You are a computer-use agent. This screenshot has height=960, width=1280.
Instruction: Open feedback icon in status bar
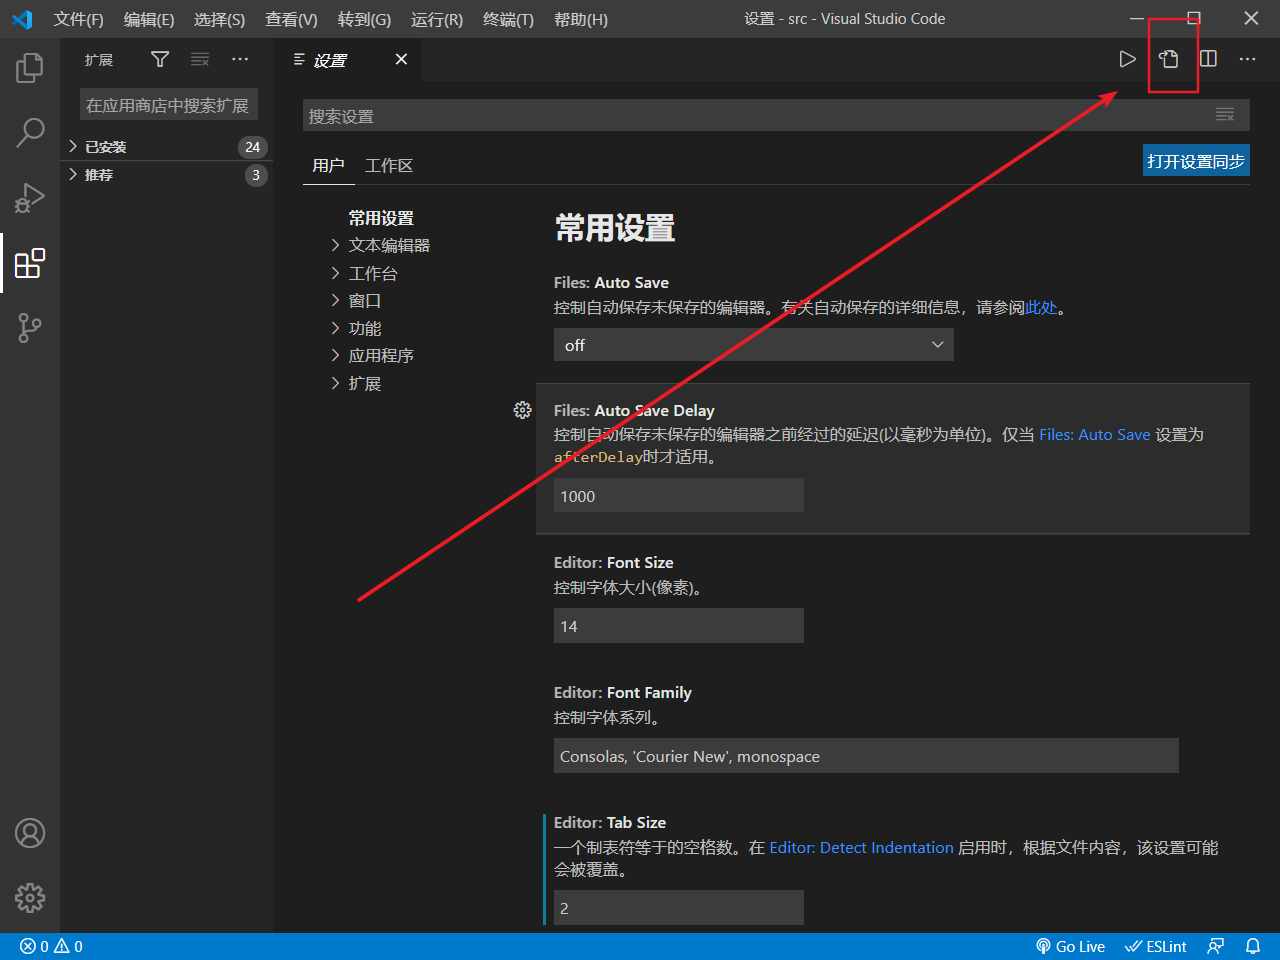coord(1216,946)
